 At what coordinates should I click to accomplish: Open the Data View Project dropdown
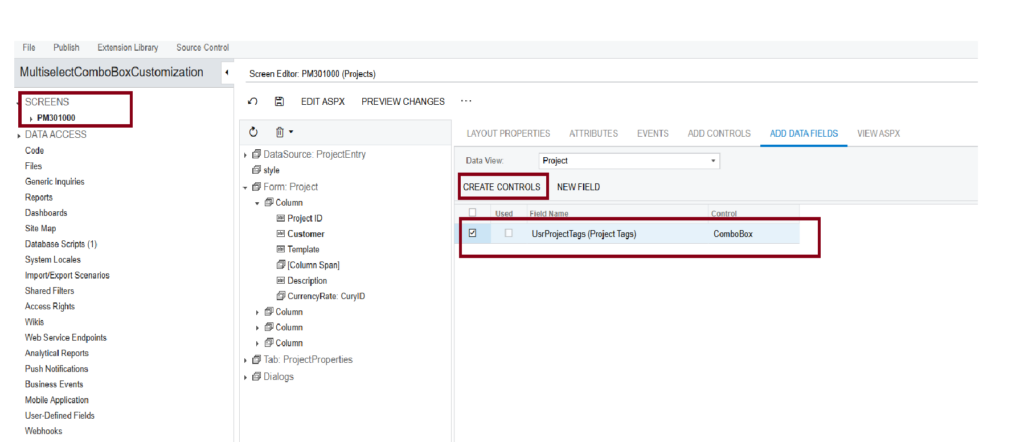click(629, 161)
